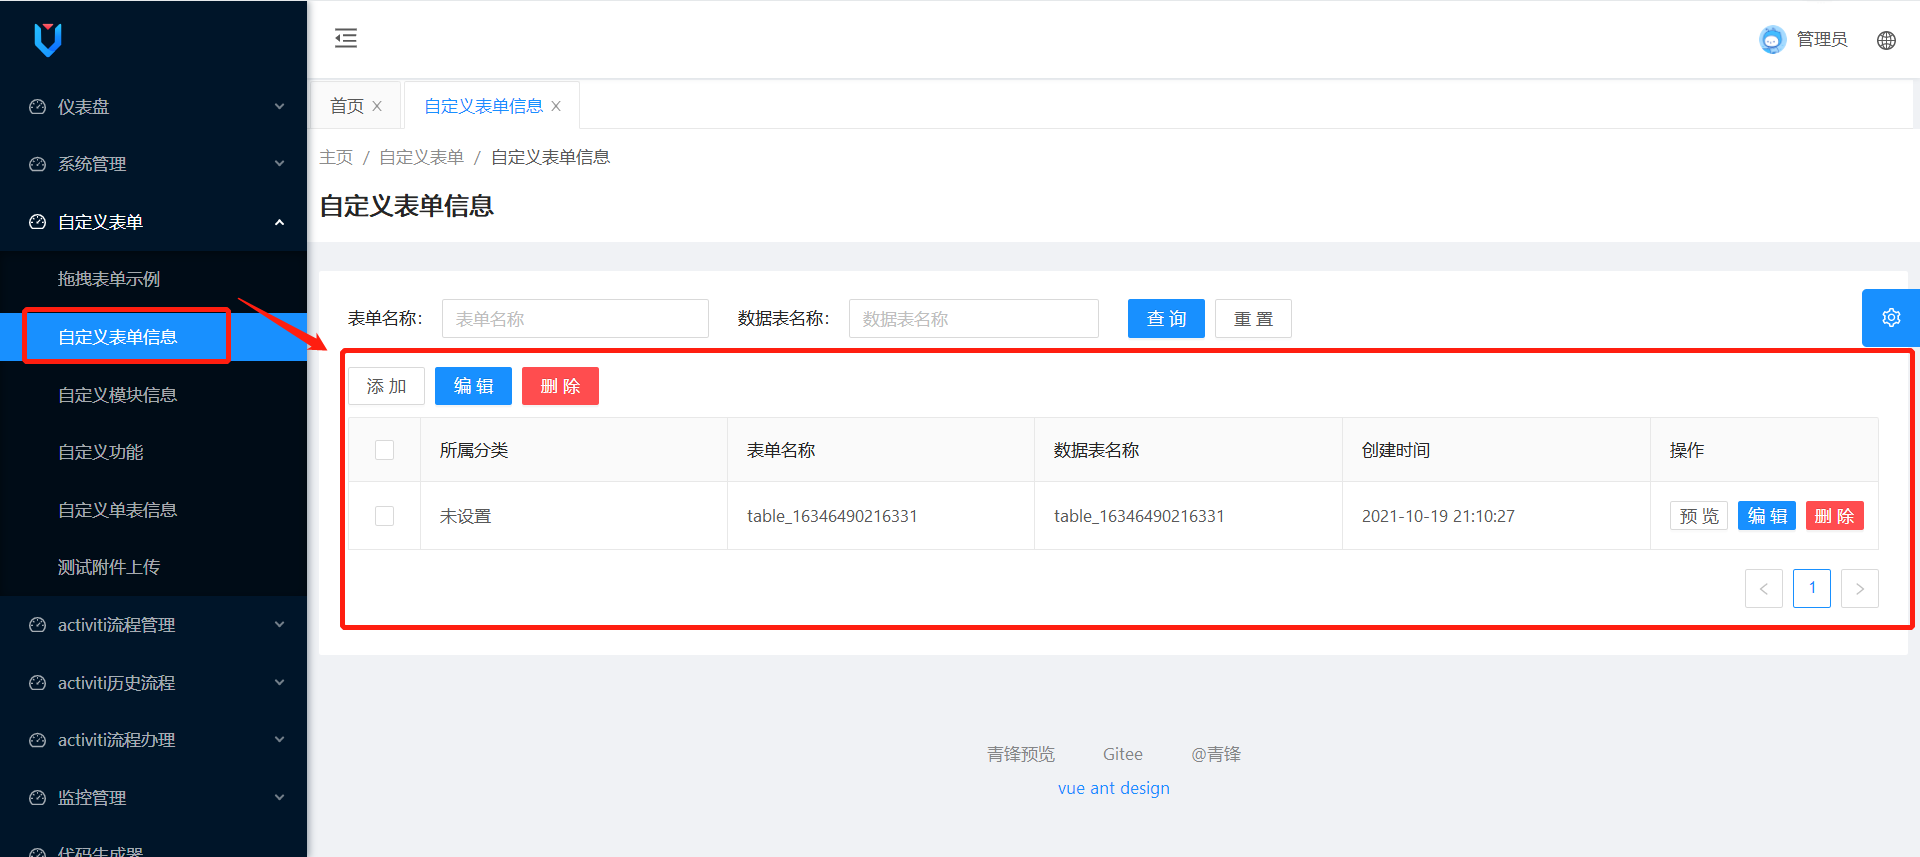Viewport: 1920px width, 857px height.
Task: Click the toolbar 编辑 button
Action: pyautogui.click(x=473, y=386)
